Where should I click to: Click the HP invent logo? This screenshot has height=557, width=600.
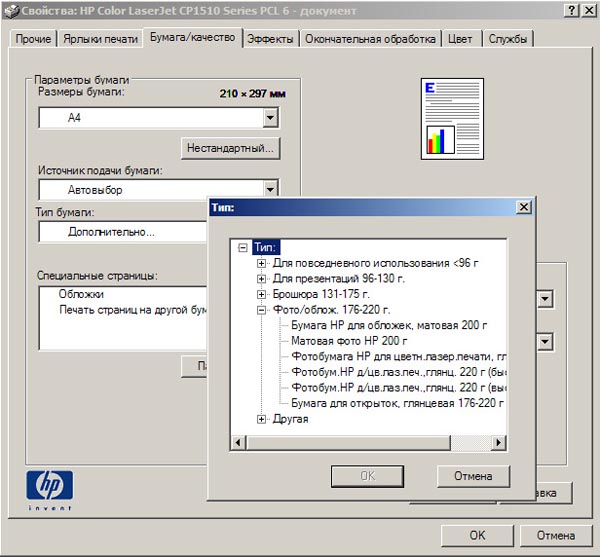click(x=50, y=490)
